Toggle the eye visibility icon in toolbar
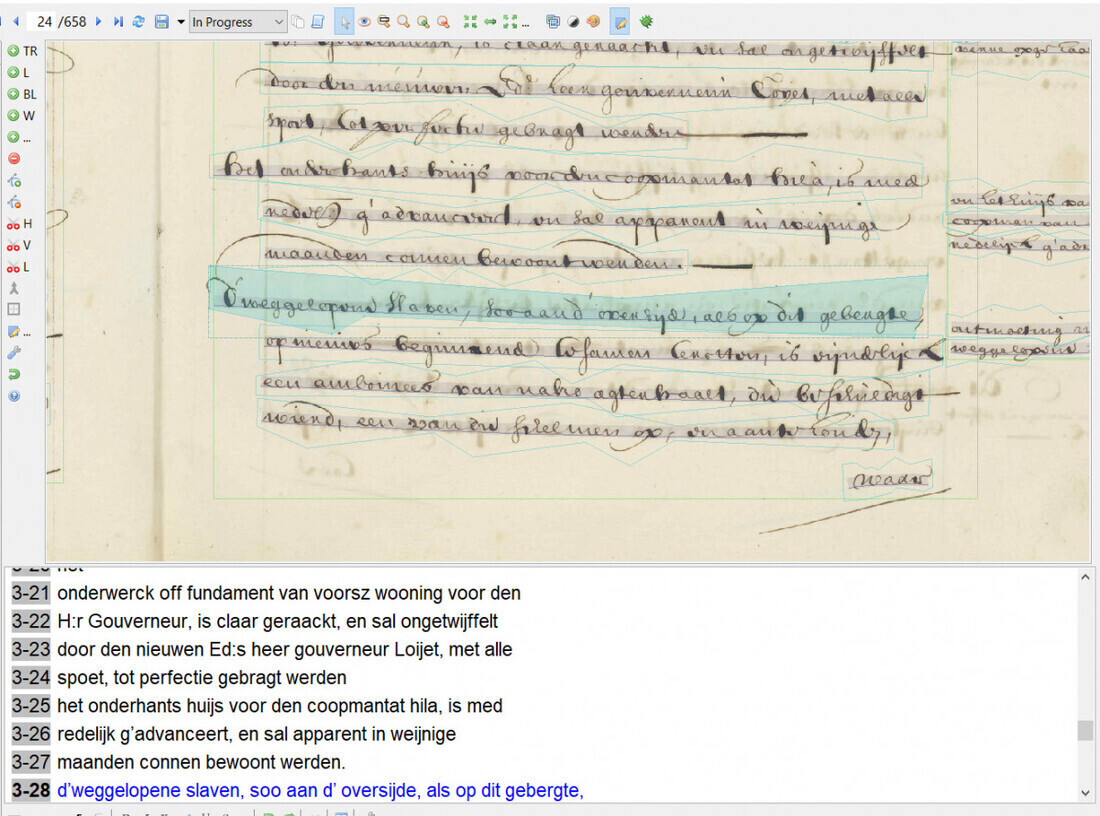This screenshot has width=1100, height=816. pos(364,22)
